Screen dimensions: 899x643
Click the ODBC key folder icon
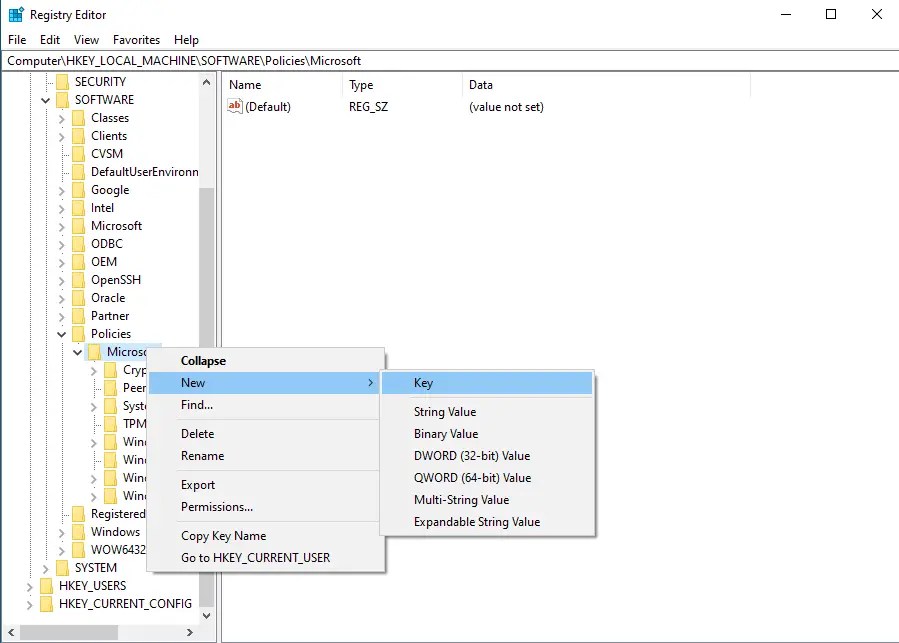click(x=80, y=243)
